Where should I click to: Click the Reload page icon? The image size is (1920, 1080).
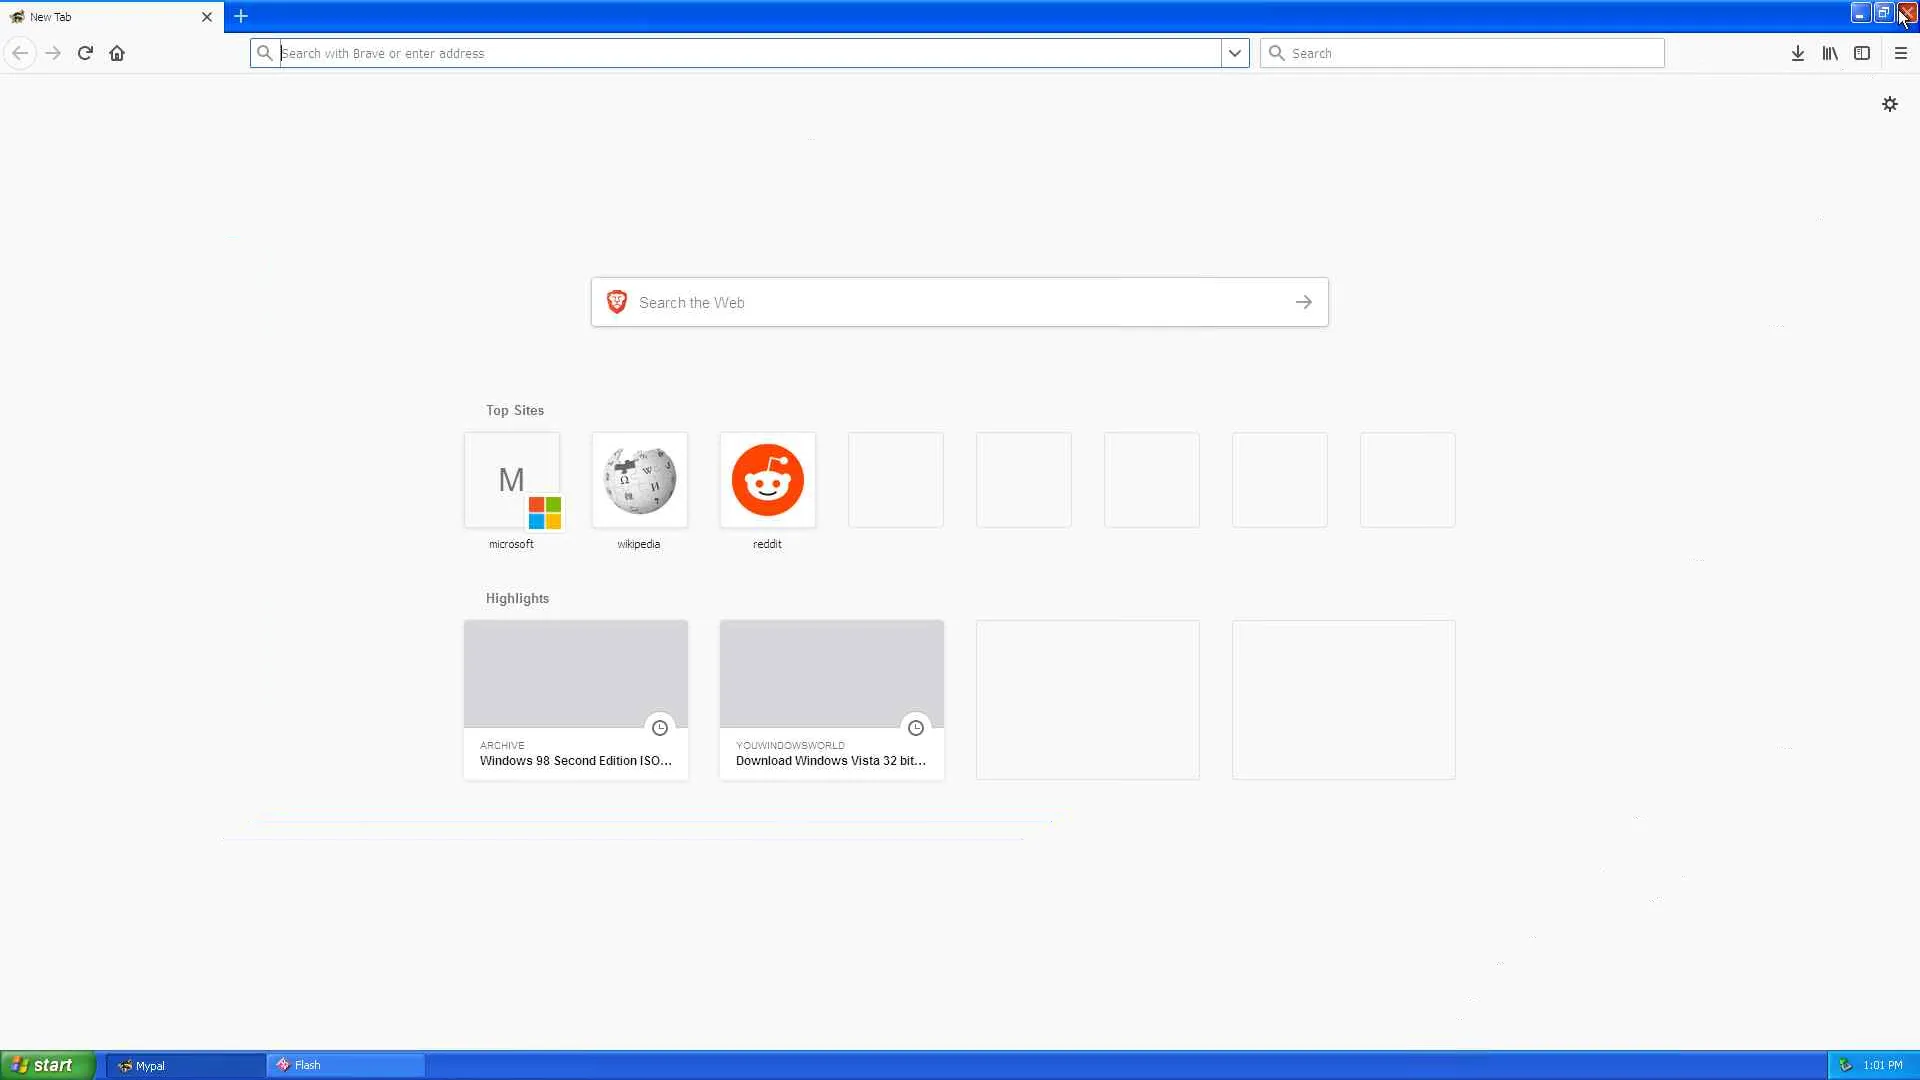coord(85,53)
